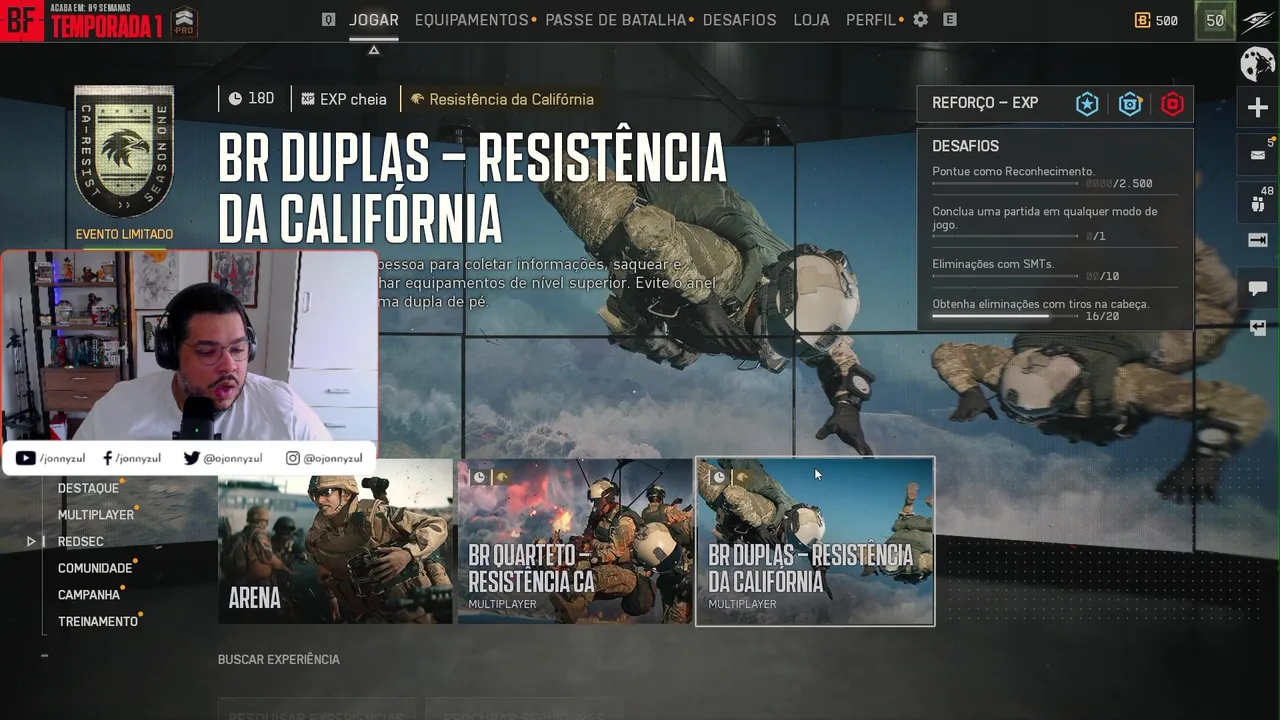Screen dimensions: 1280x720
Task: Click the arrow marker beside REDSEC
Action: click(31, 541)
